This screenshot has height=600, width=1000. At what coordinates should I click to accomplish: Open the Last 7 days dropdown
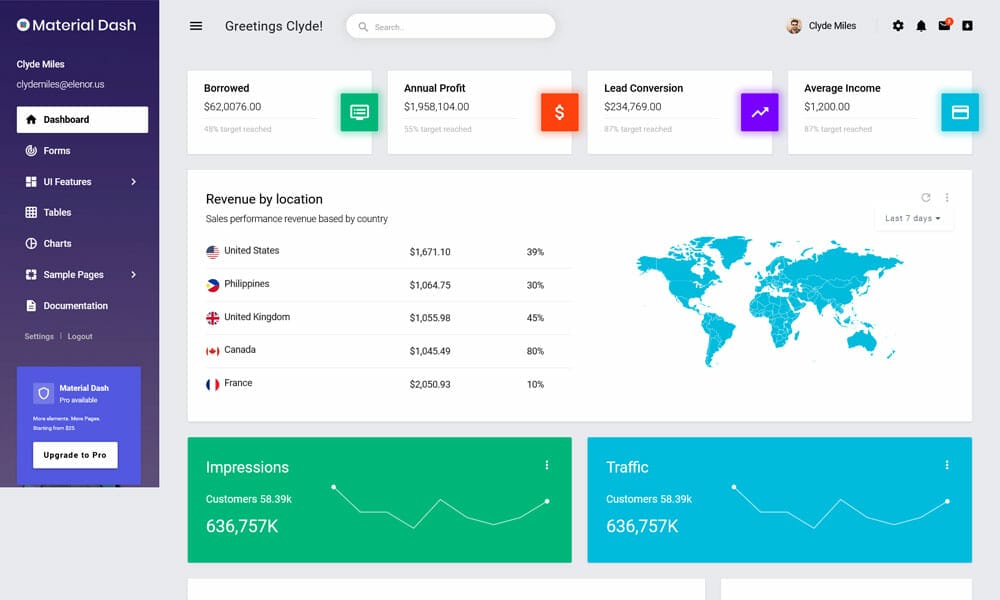tap(913, 219)
